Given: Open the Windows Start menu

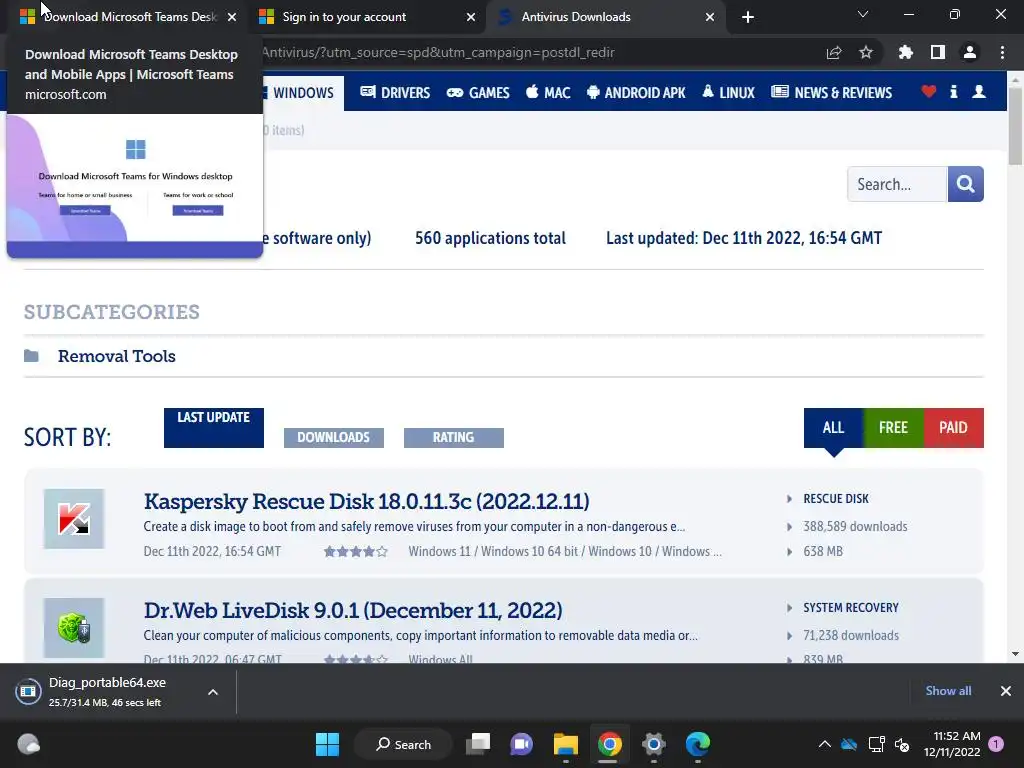Looking at the screenshot, I should click(327, 744).
